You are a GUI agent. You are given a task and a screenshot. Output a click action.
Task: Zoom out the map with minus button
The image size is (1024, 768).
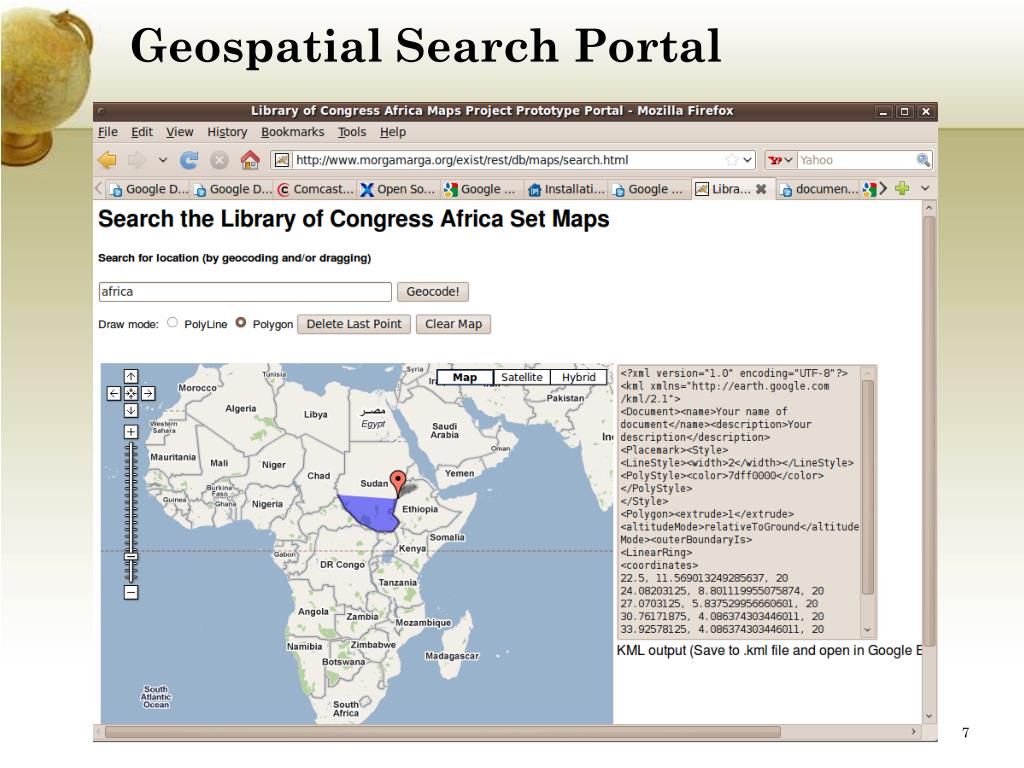131,592
